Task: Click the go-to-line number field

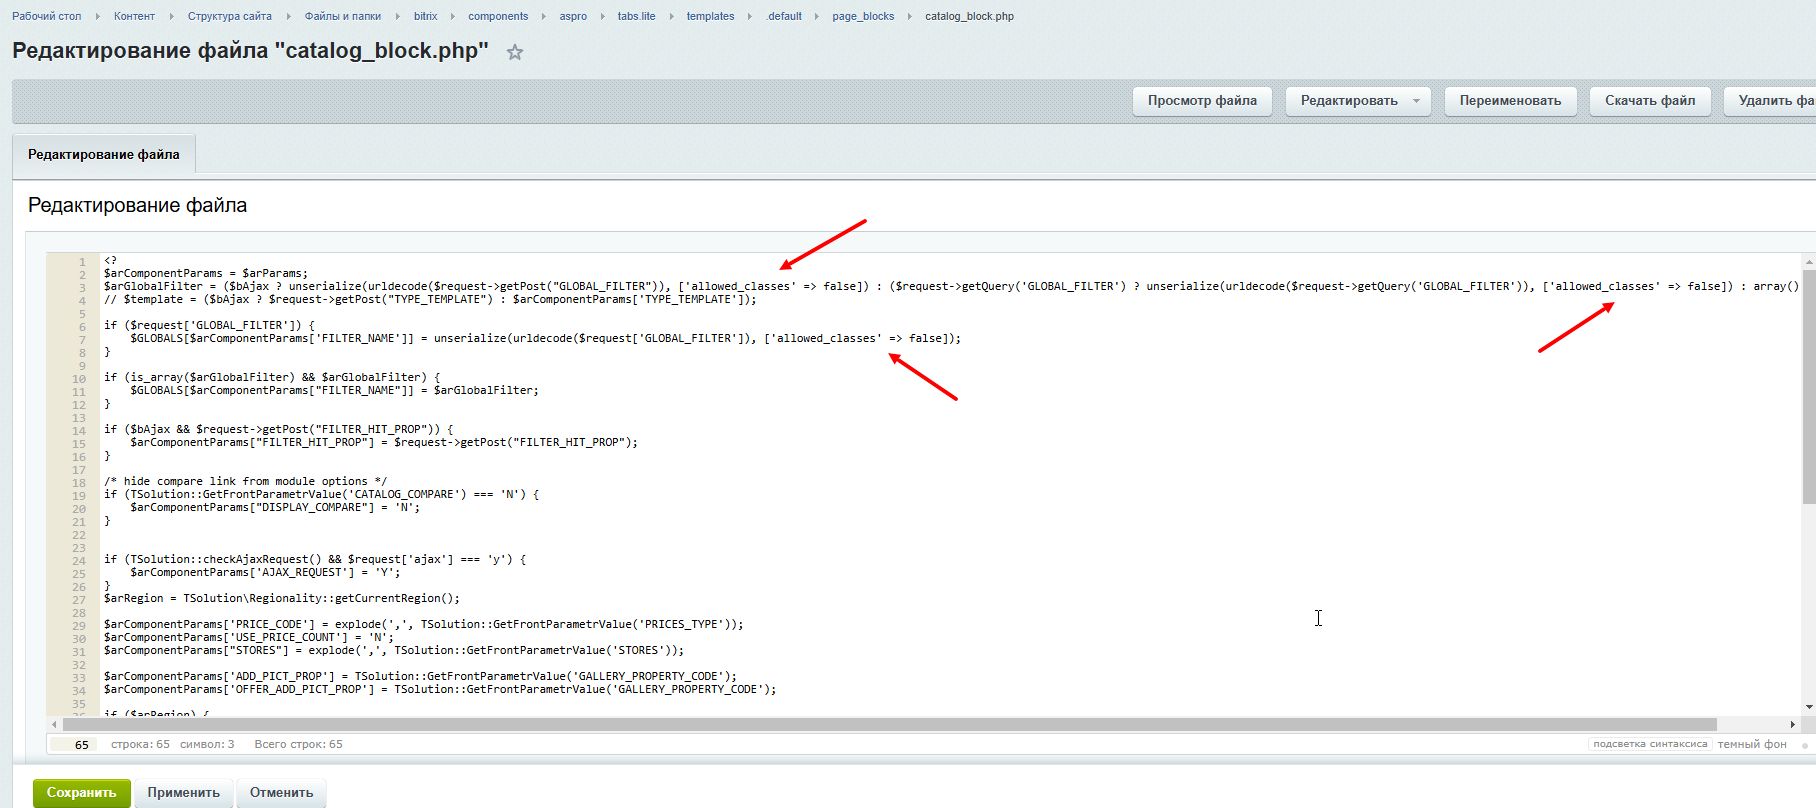Action: point(73,744)
